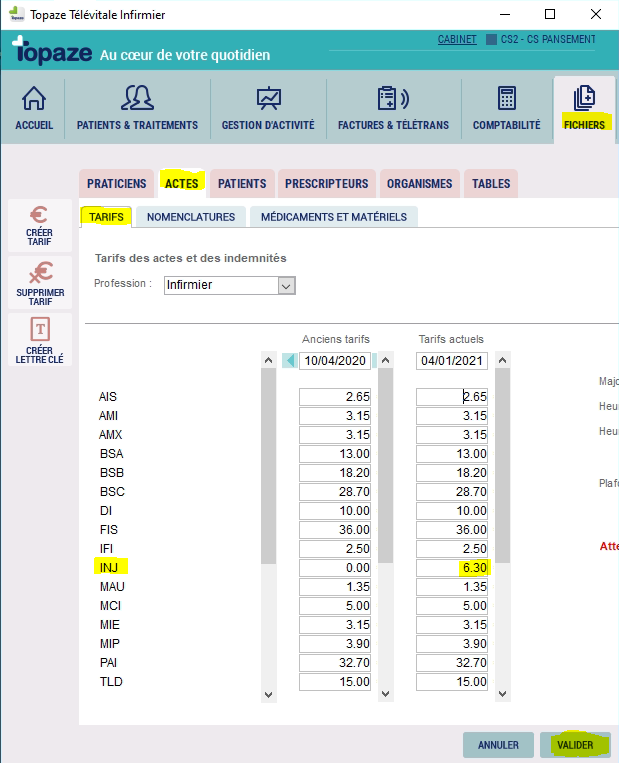The width and height of the screenshot is (619, 763).
Task: Click up arrow of Tarifs actuels scrollbar
Action: [503, 360]
